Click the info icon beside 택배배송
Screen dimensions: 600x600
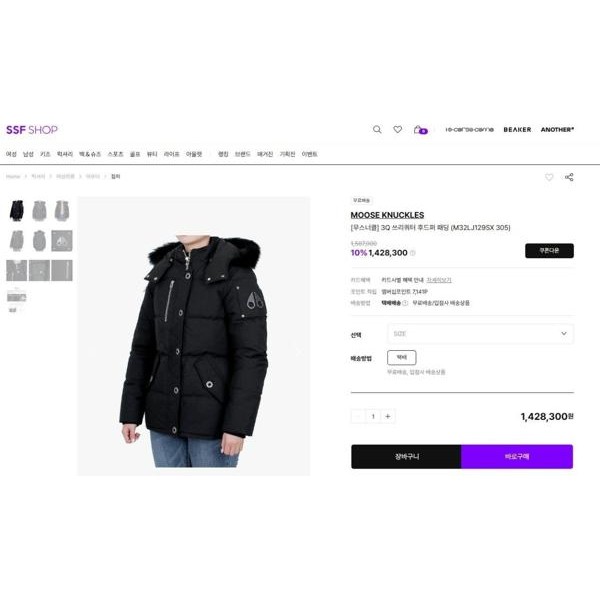pos(405,303)
